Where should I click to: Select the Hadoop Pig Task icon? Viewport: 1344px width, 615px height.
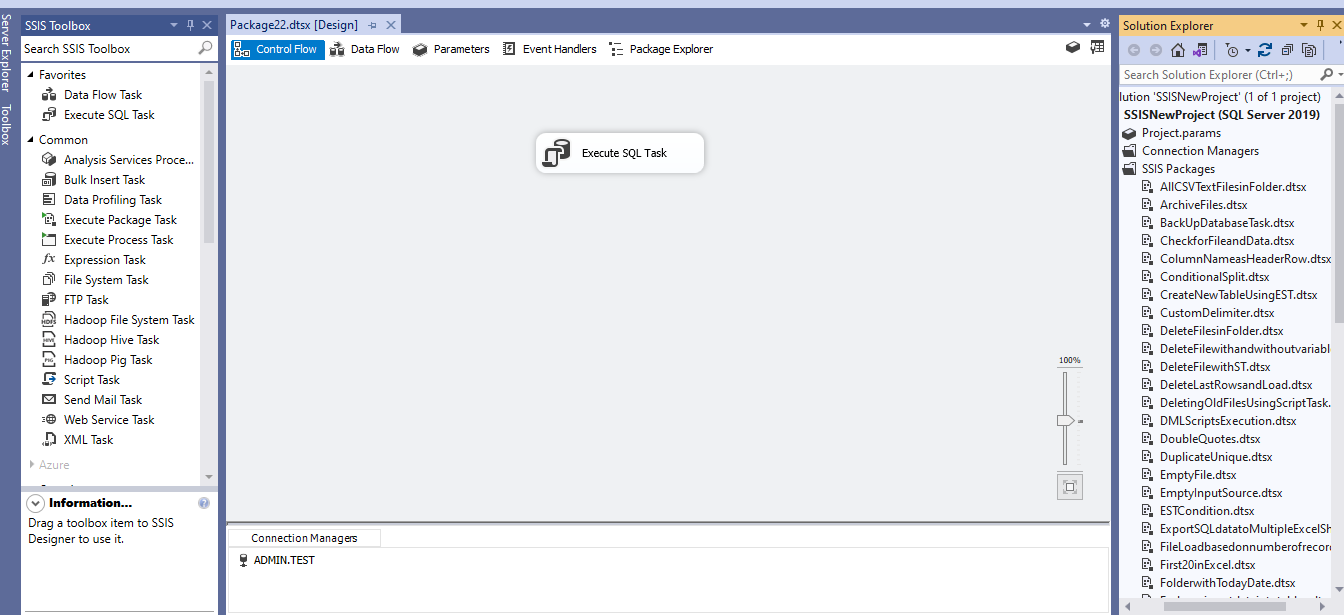coord(49,360)
